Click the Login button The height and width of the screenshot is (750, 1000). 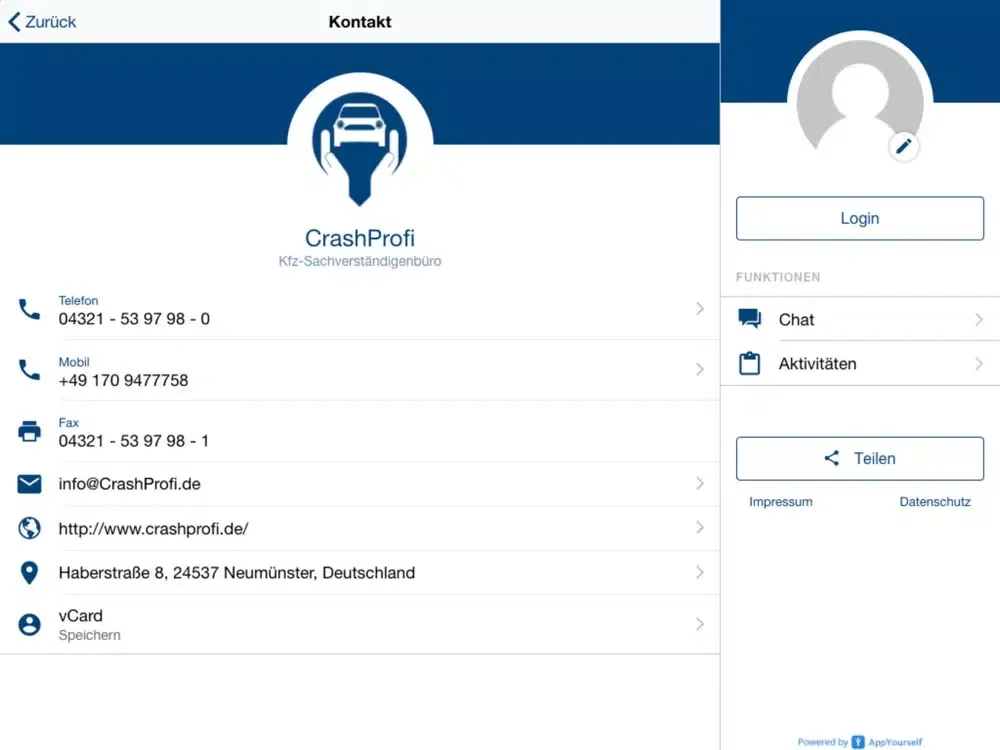(x=860, y=219)
